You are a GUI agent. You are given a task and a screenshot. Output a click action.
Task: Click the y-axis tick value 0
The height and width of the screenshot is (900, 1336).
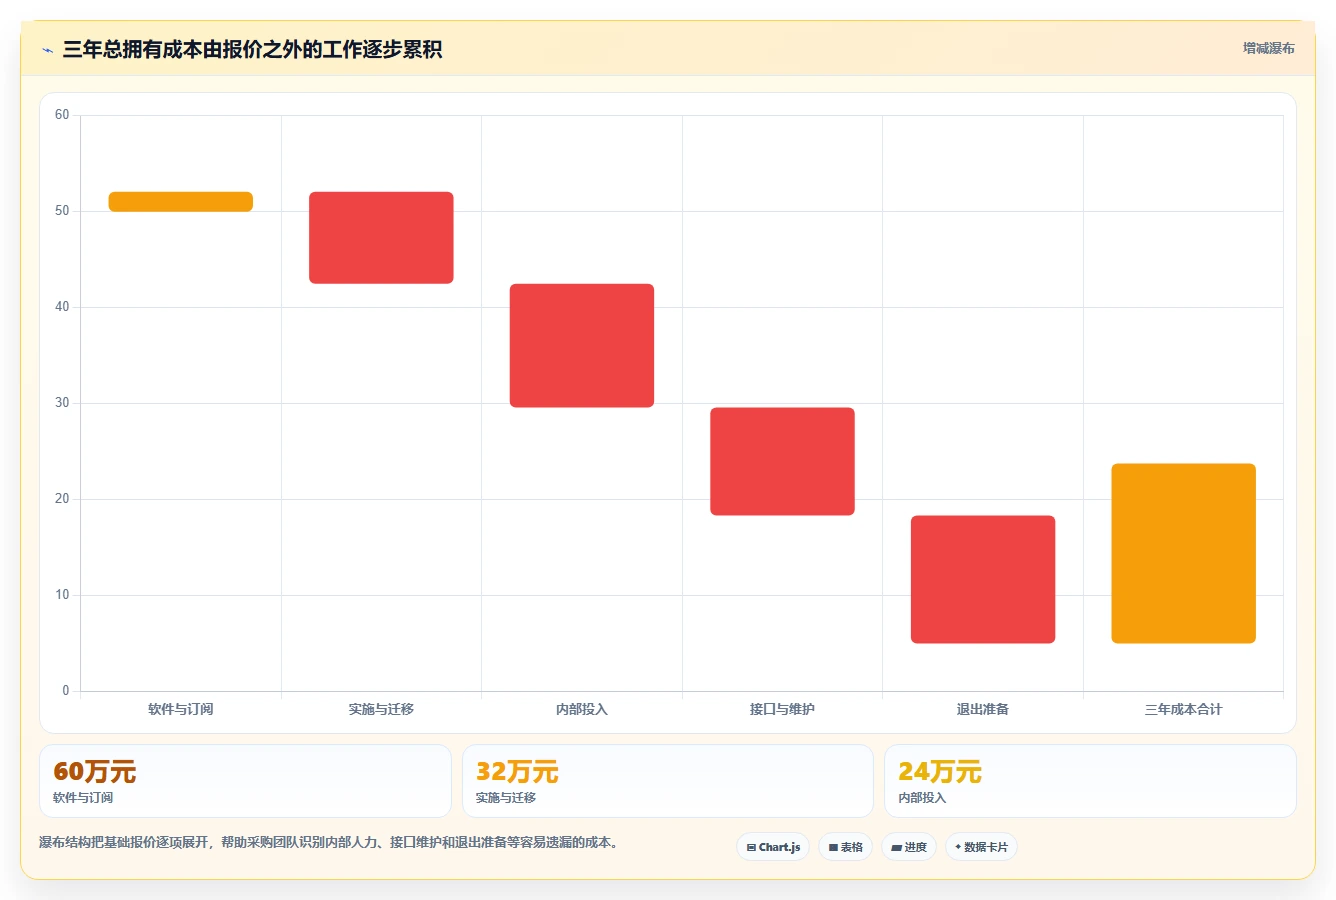(66, 691)
